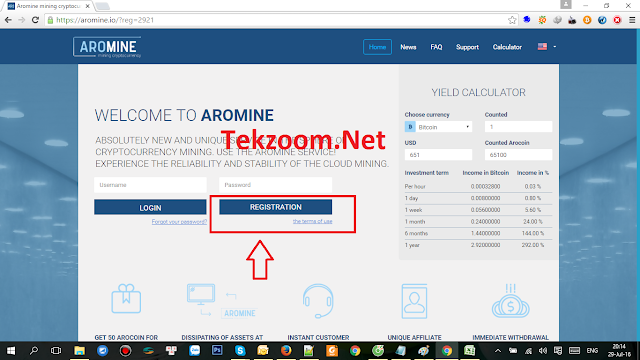Click the browser address bar URL
Image resolution: width=640 pixels, height=360 pixels.
pos(105,20)
